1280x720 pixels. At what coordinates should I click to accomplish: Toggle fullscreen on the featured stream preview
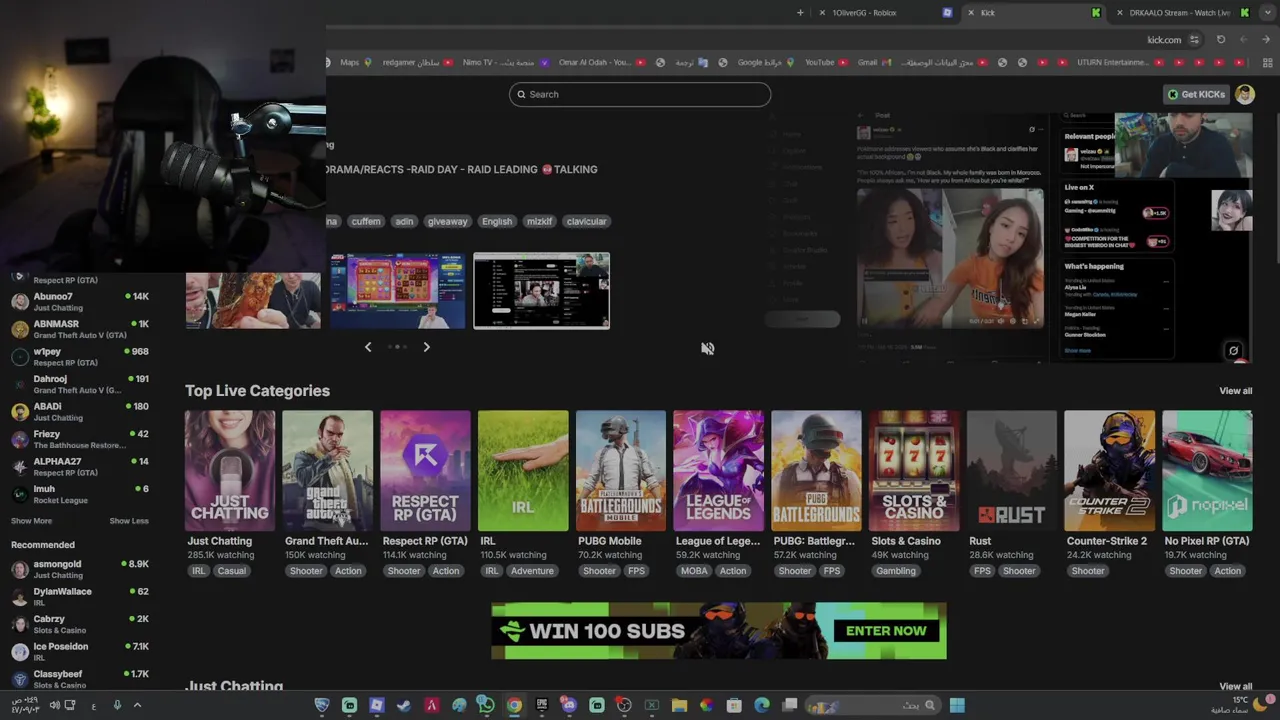pyautogui.click(x=1233, y=350)
